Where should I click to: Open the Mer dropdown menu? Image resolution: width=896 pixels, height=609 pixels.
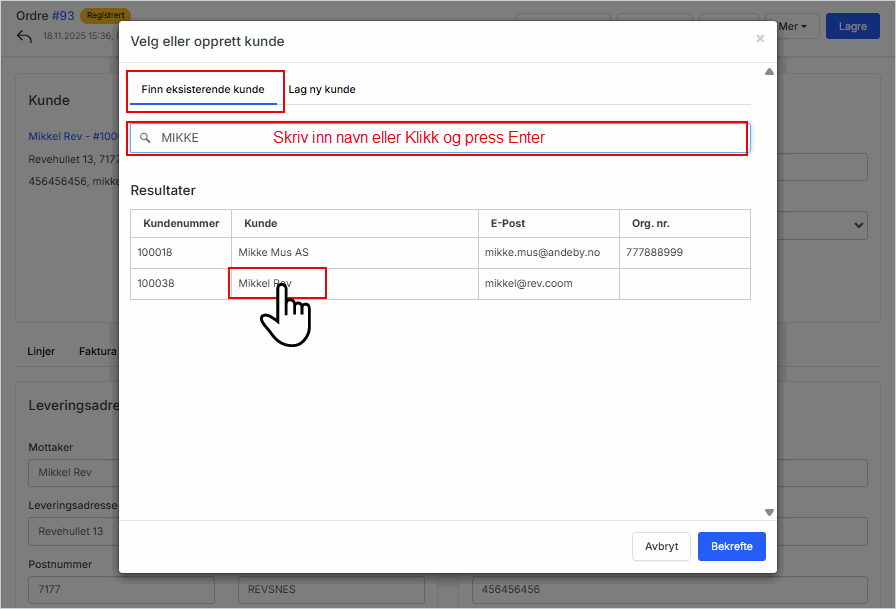coord(793,27)
